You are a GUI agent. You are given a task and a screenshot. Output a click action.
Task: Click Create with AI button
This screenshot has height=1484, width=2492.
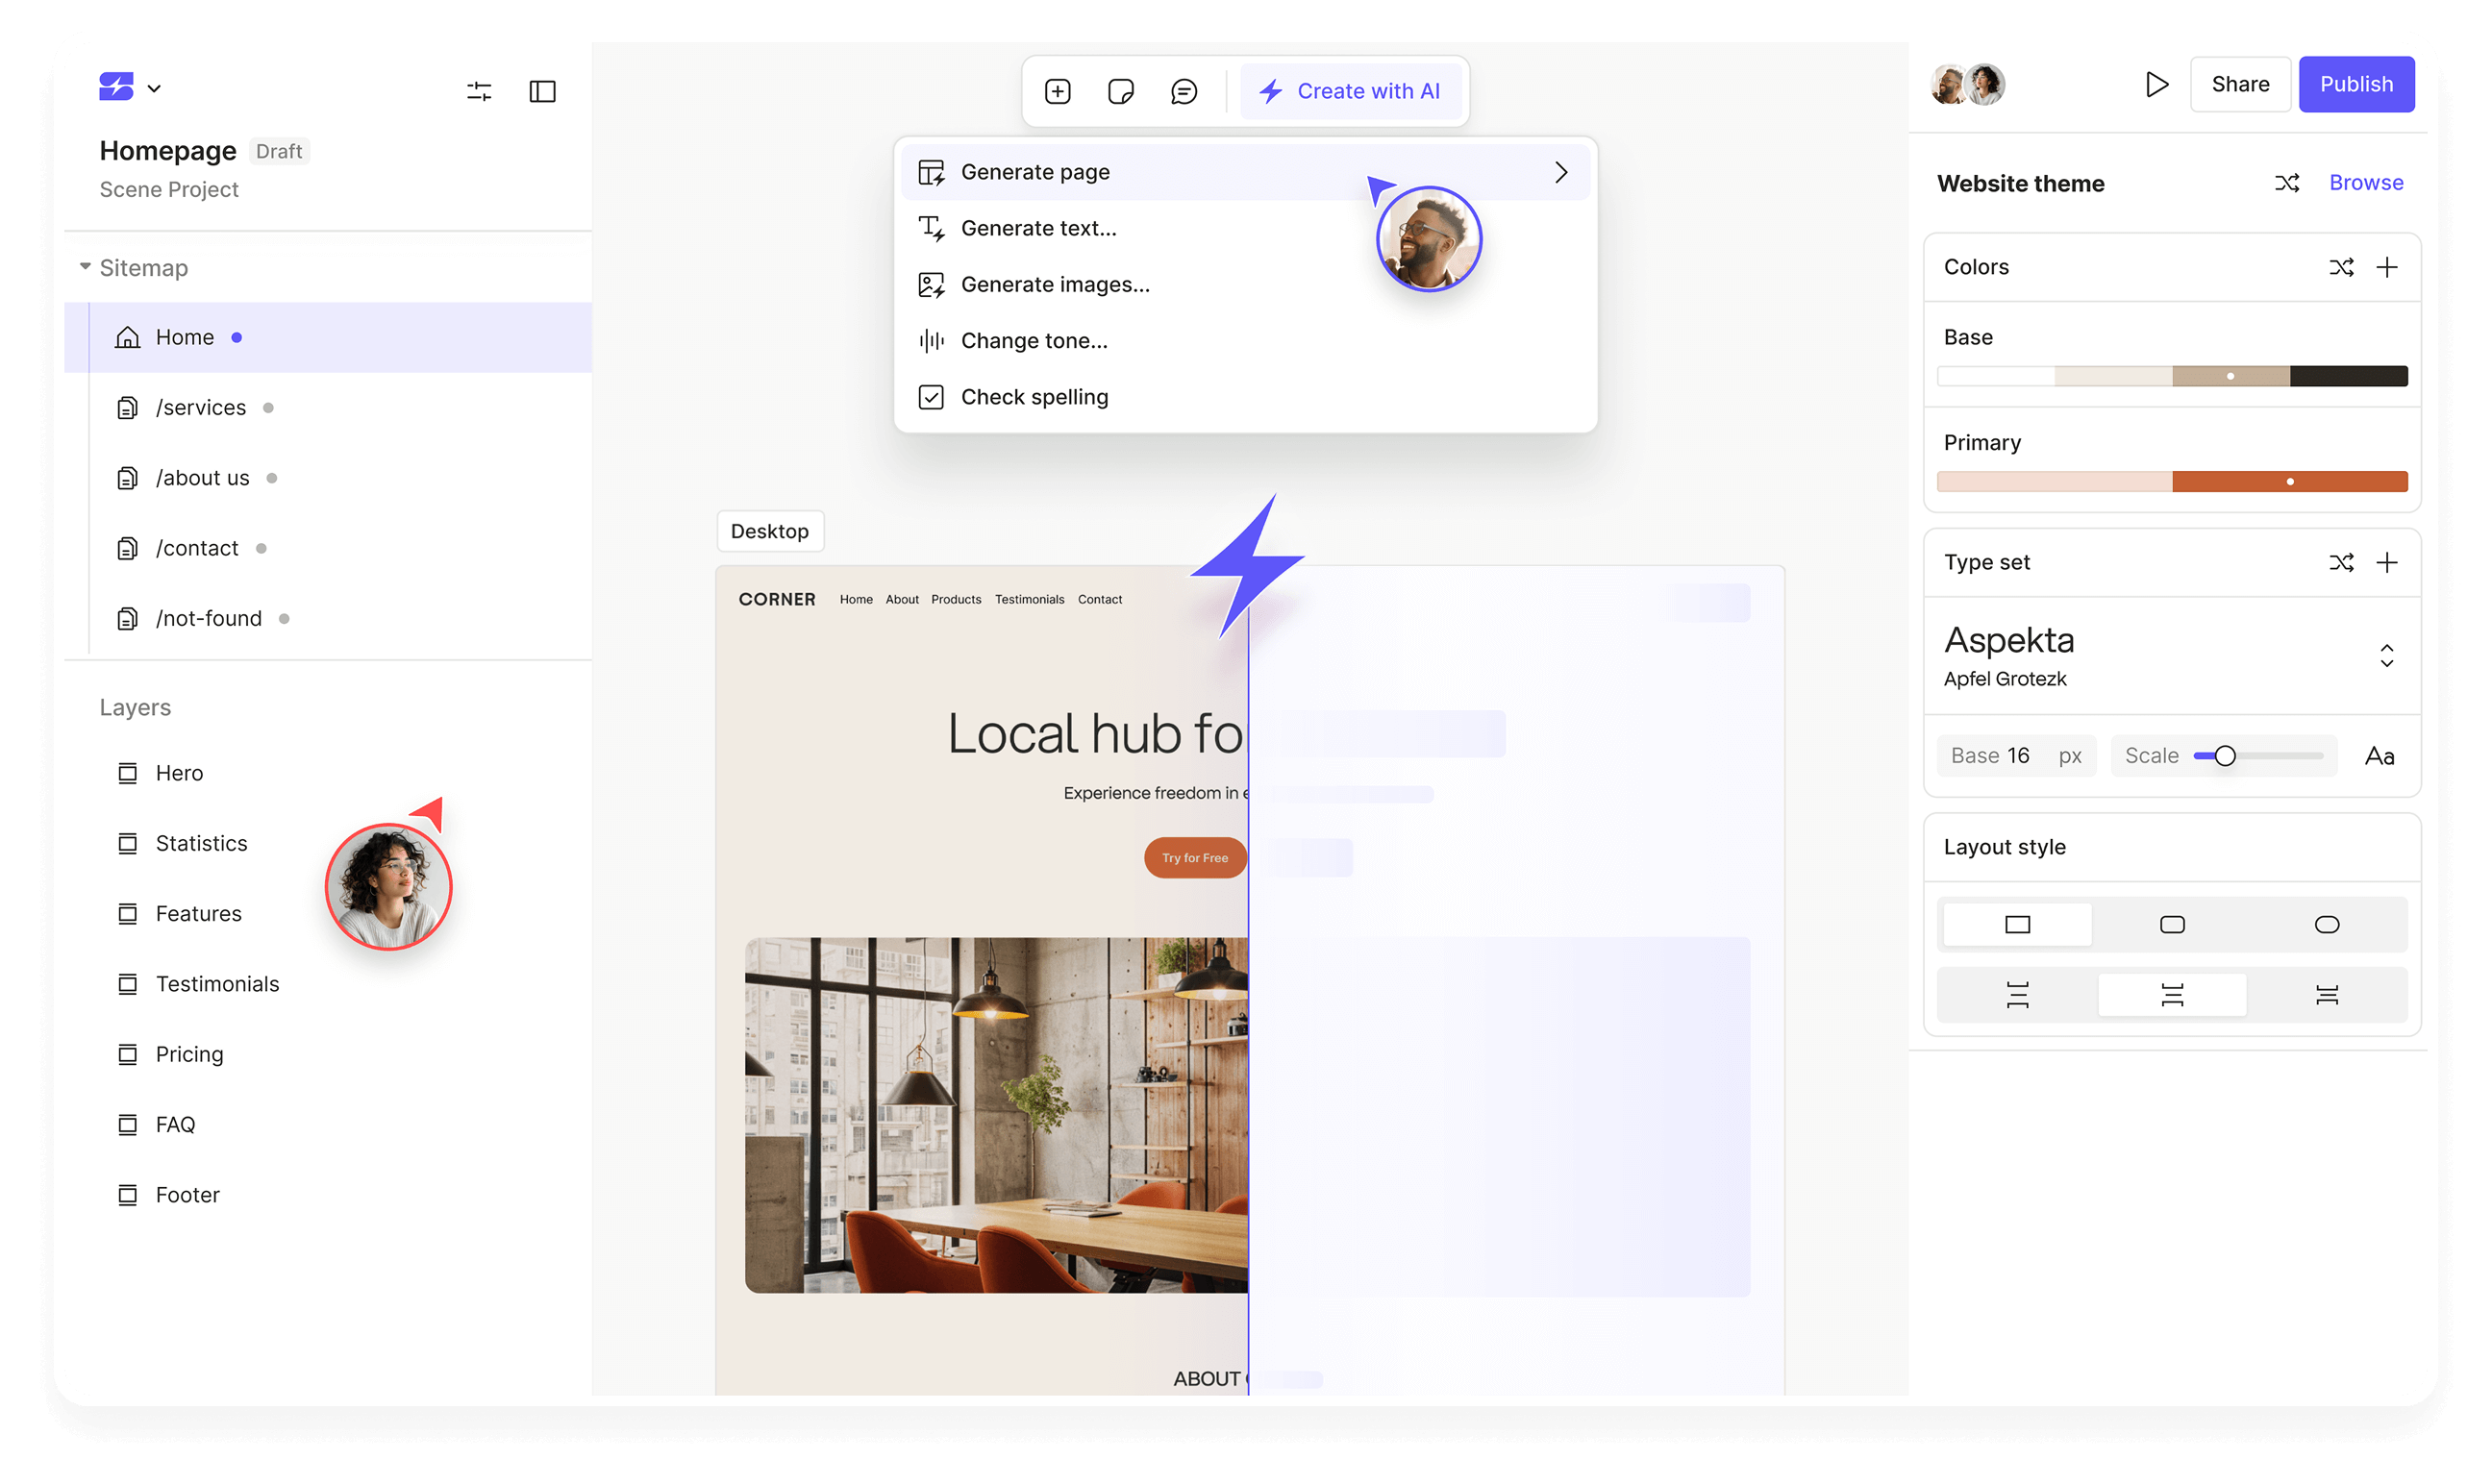tap(1349, 91)
